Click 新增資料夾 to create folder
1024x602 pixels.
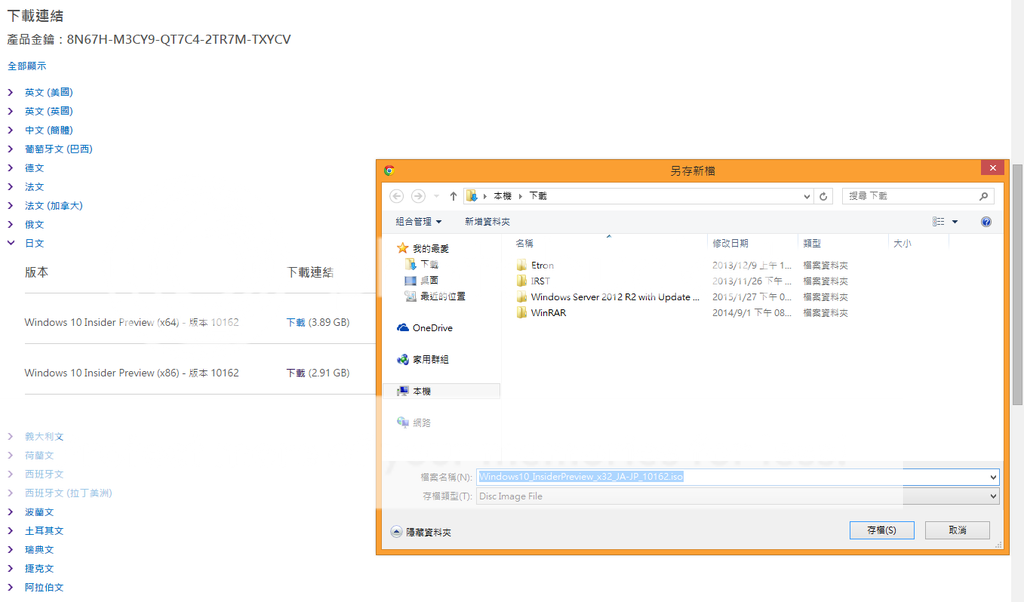pyautogui.click(x=487, y=221)
